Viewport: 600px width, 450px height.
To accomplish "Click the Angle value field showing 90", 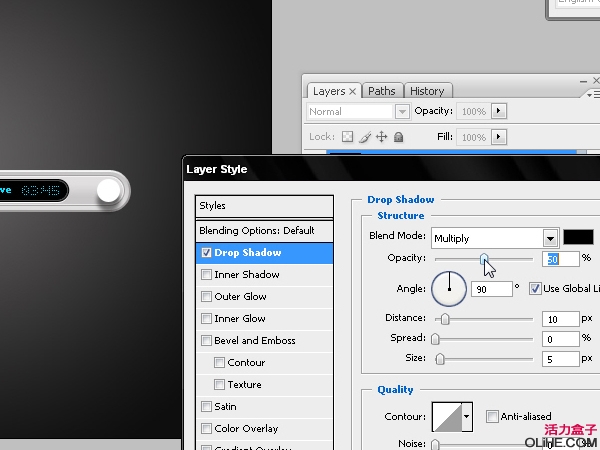I will 491,289.
